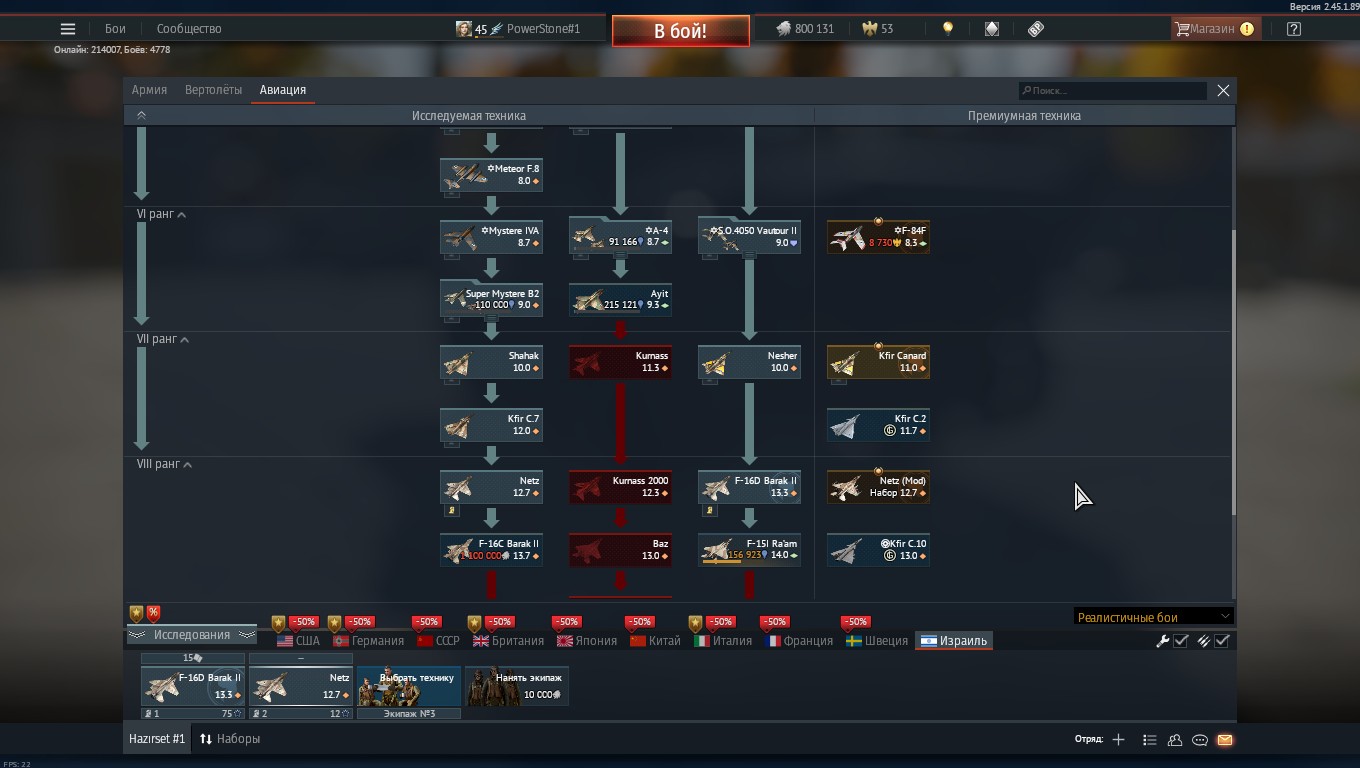Select the Meteor F.8 aircraft
The width and height of the screenshot is (1360, 768).
491,175
